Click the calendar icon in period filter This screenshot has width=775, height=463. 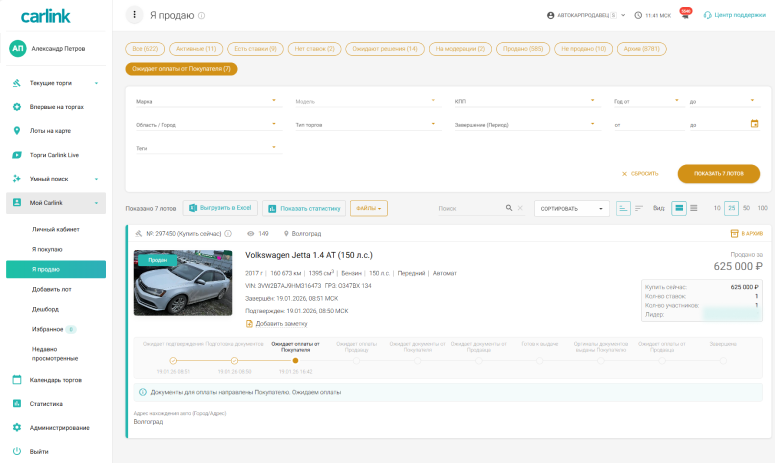(755, 124)
